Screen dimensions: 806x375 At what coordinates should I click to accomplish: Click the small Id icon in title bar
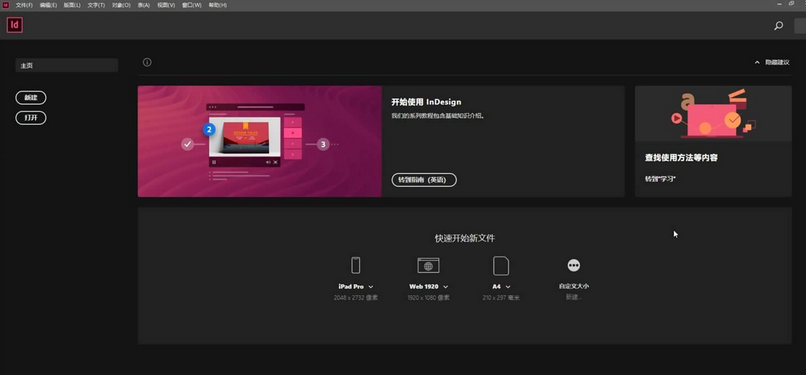coord(6,5)
